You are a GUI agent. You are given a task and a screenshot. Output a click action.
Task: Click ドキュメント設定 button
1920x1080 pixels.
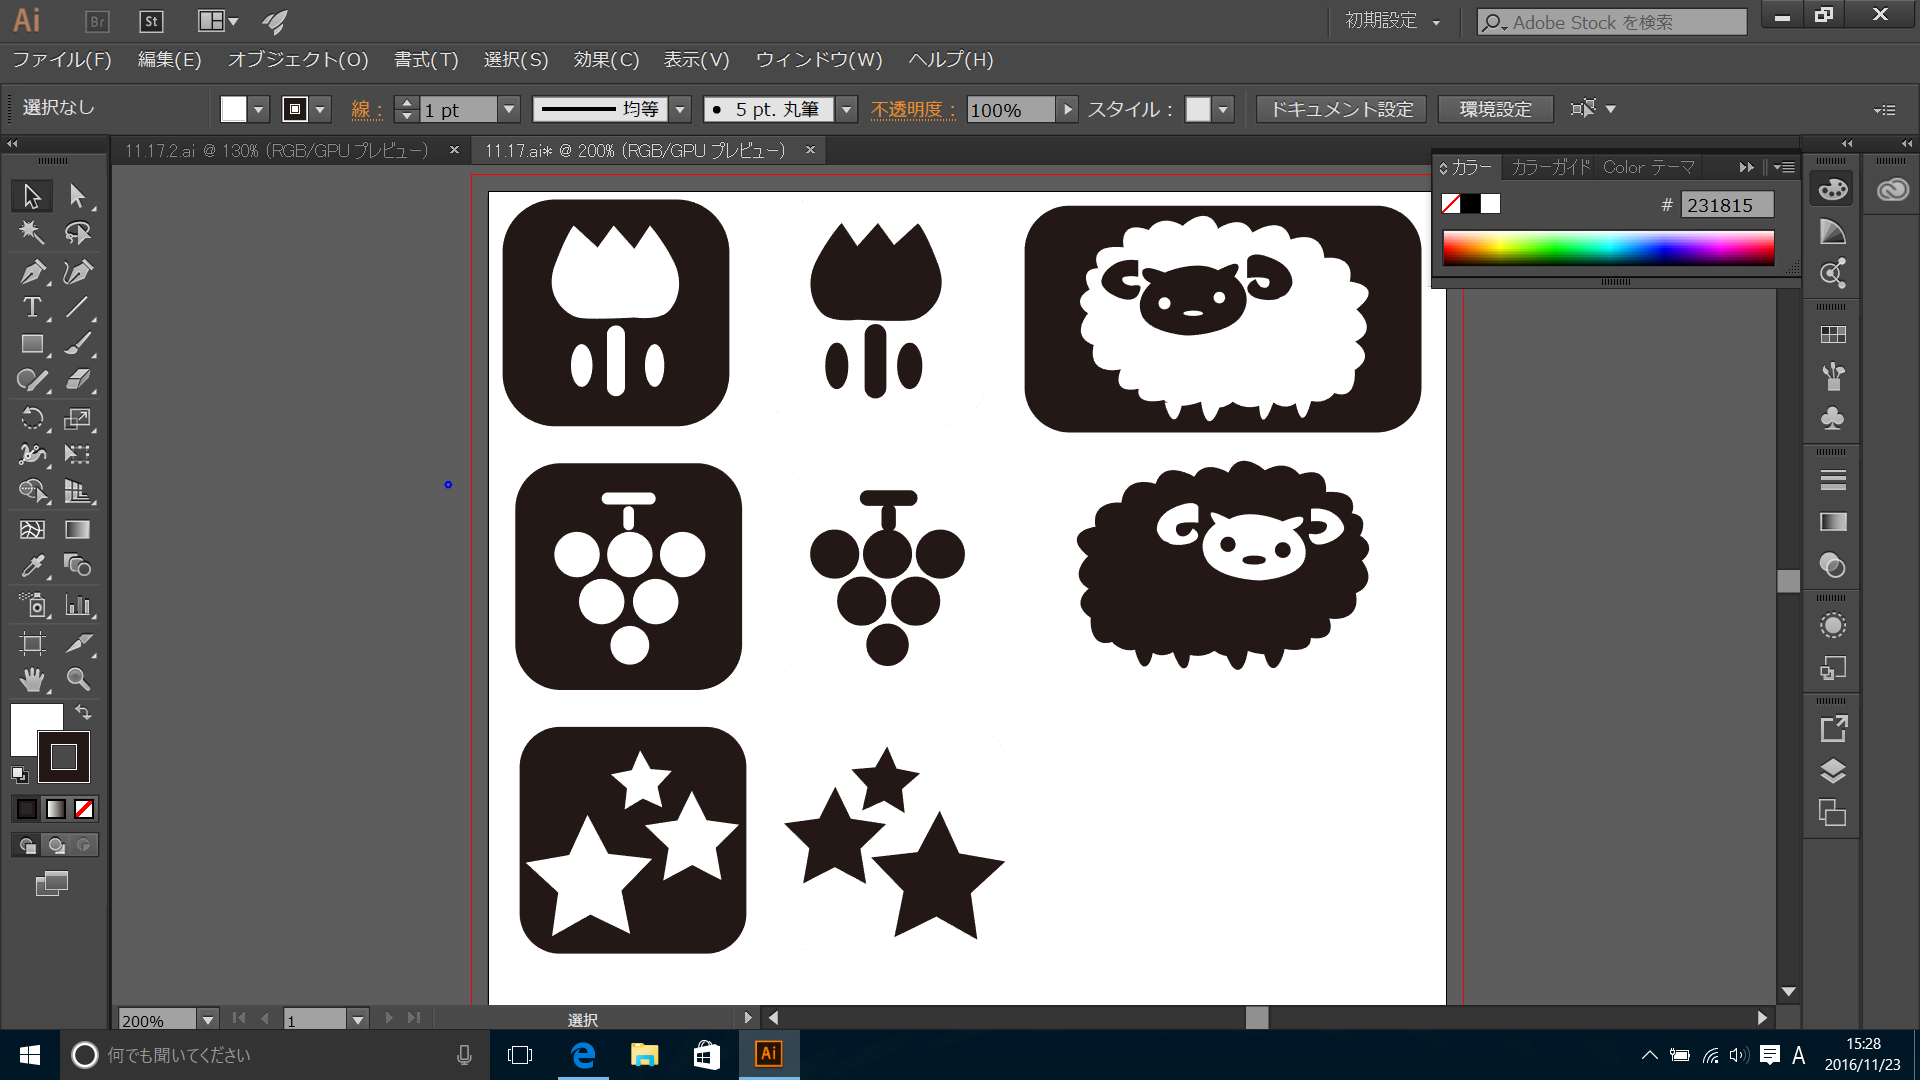pos(1341,109)
